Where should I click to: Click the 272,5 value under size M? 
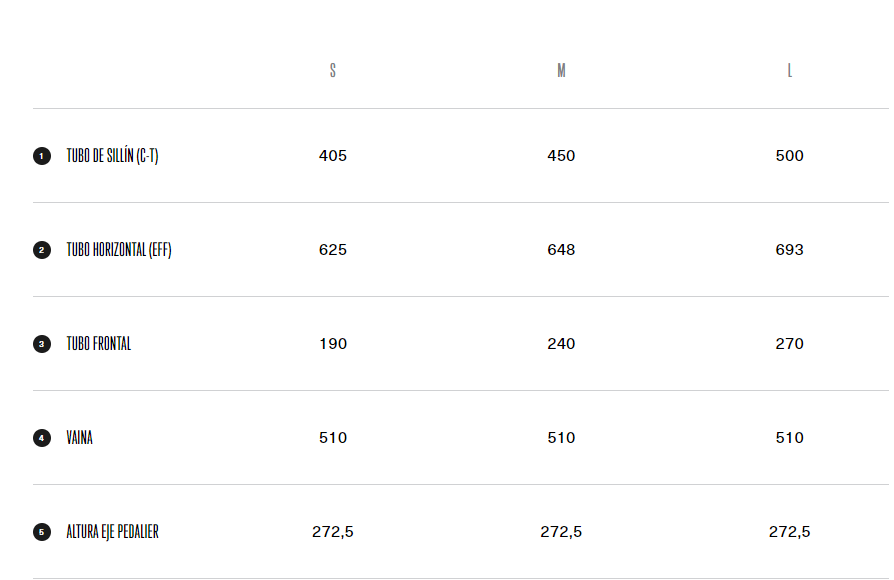[x=561, y=532]
